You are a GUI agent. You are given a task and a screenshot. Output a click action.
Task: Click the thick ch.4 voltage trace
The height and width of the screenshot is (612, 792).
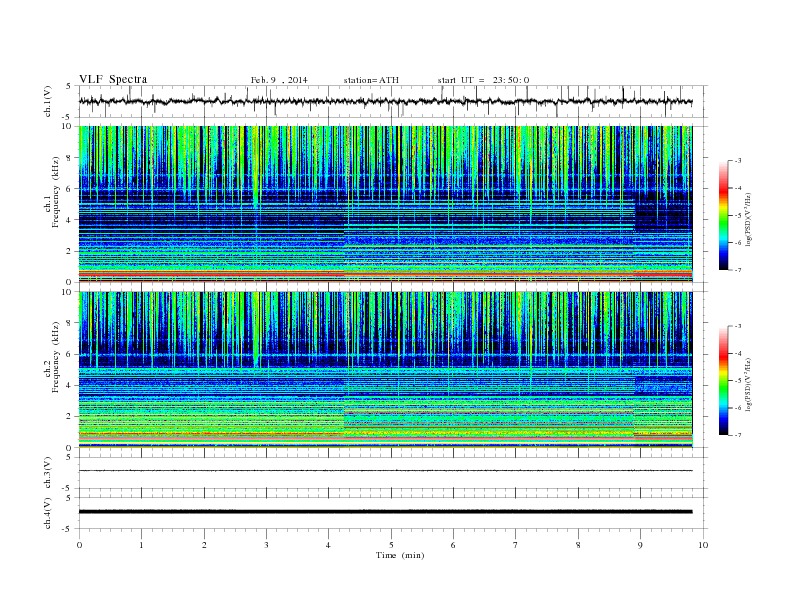[385, 512]
